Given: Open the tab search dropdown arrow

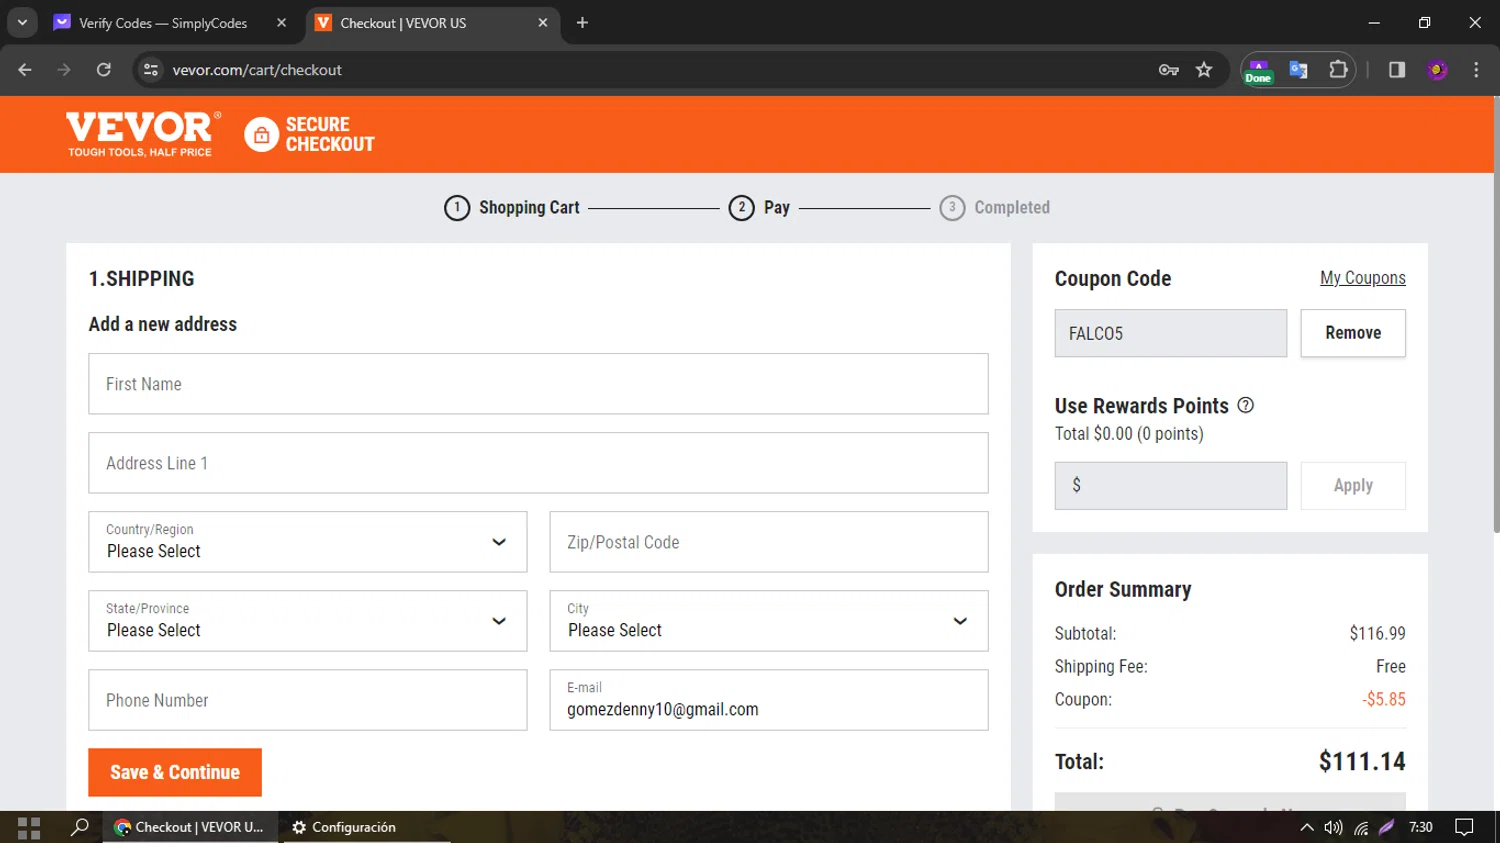Looking at the screenshot, I should click(x=22, y=23).
